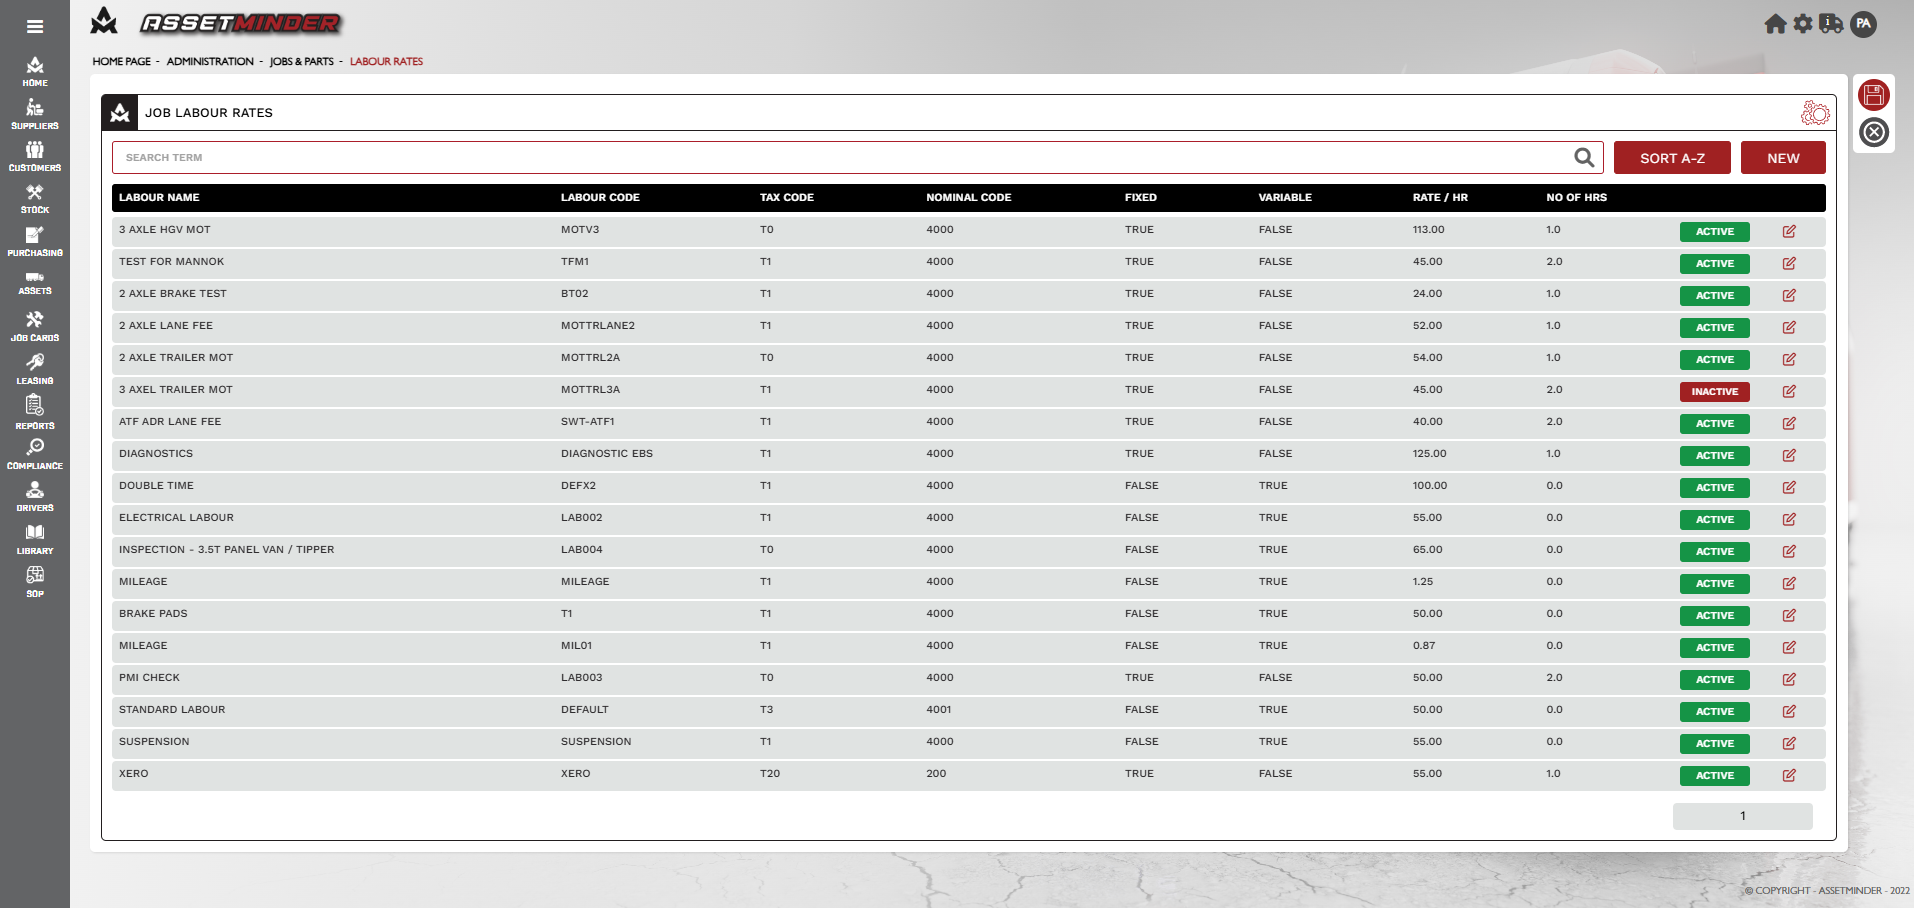Click the SORT A-Z button
Screen dimensions: 1914x908
(1671, 158)
